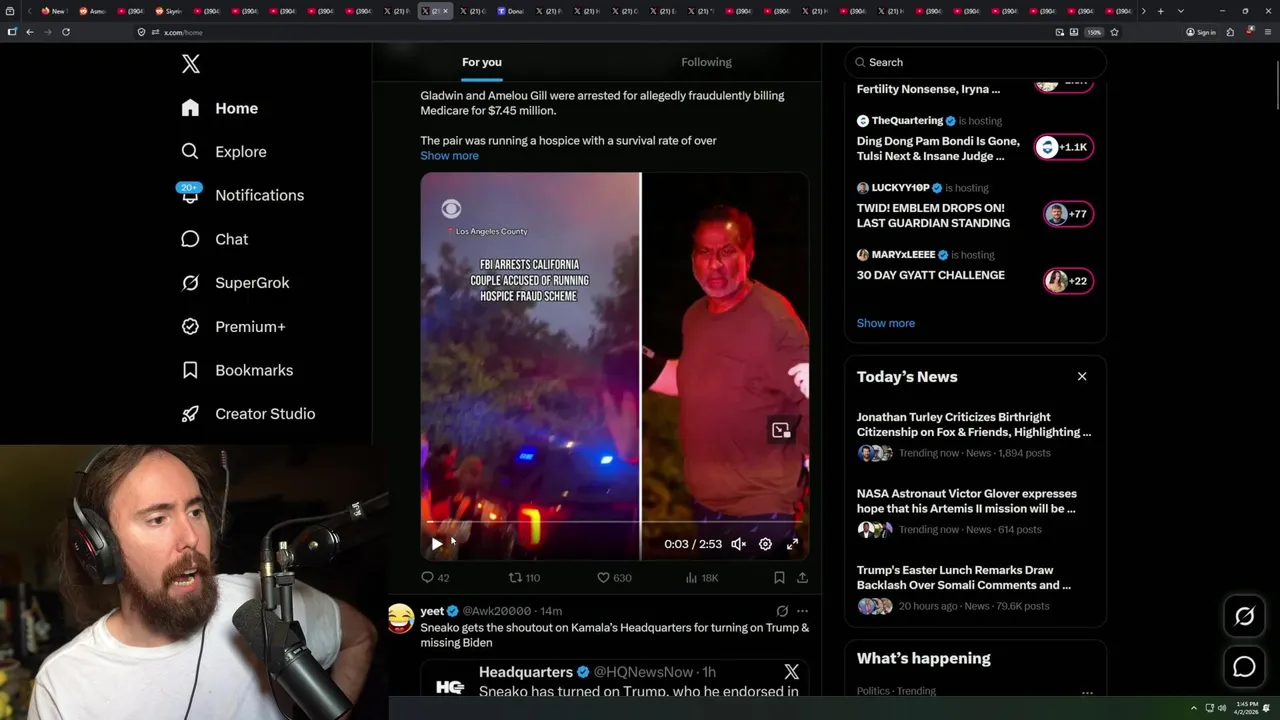The width and height of the screenshot is (1280, 720).
Task: Open the Chat section
Action: [214, 239]
